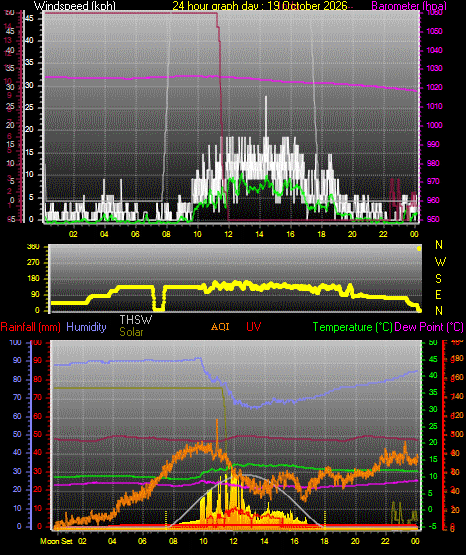The image size is (466, 555).
Task: Click the 12 hour label under the windspeed graph
Action: point(229,234)
